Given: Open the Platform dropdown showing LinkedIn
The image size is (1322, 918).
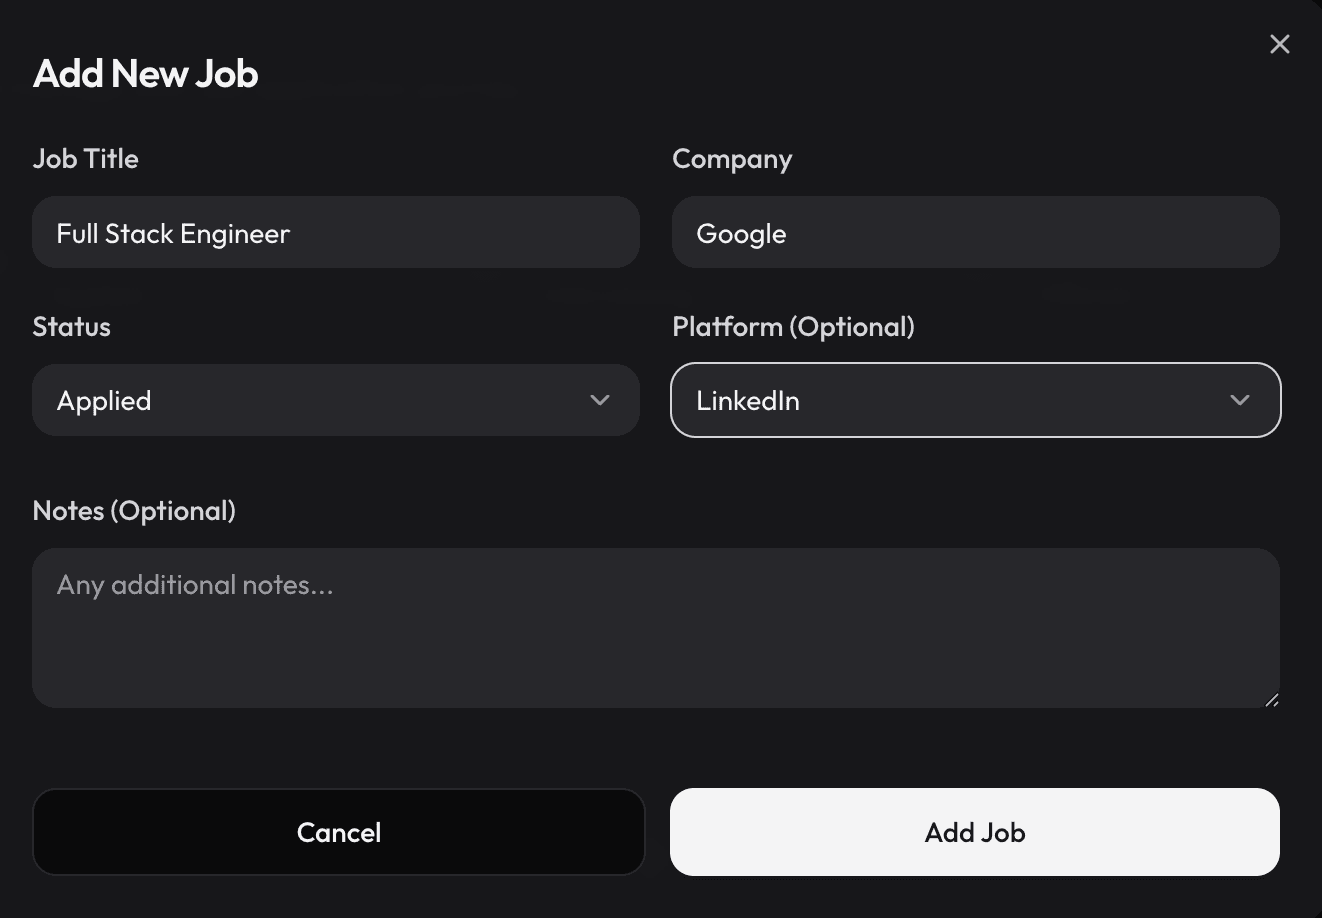Looking at the screenshot, I should point(975,400).
